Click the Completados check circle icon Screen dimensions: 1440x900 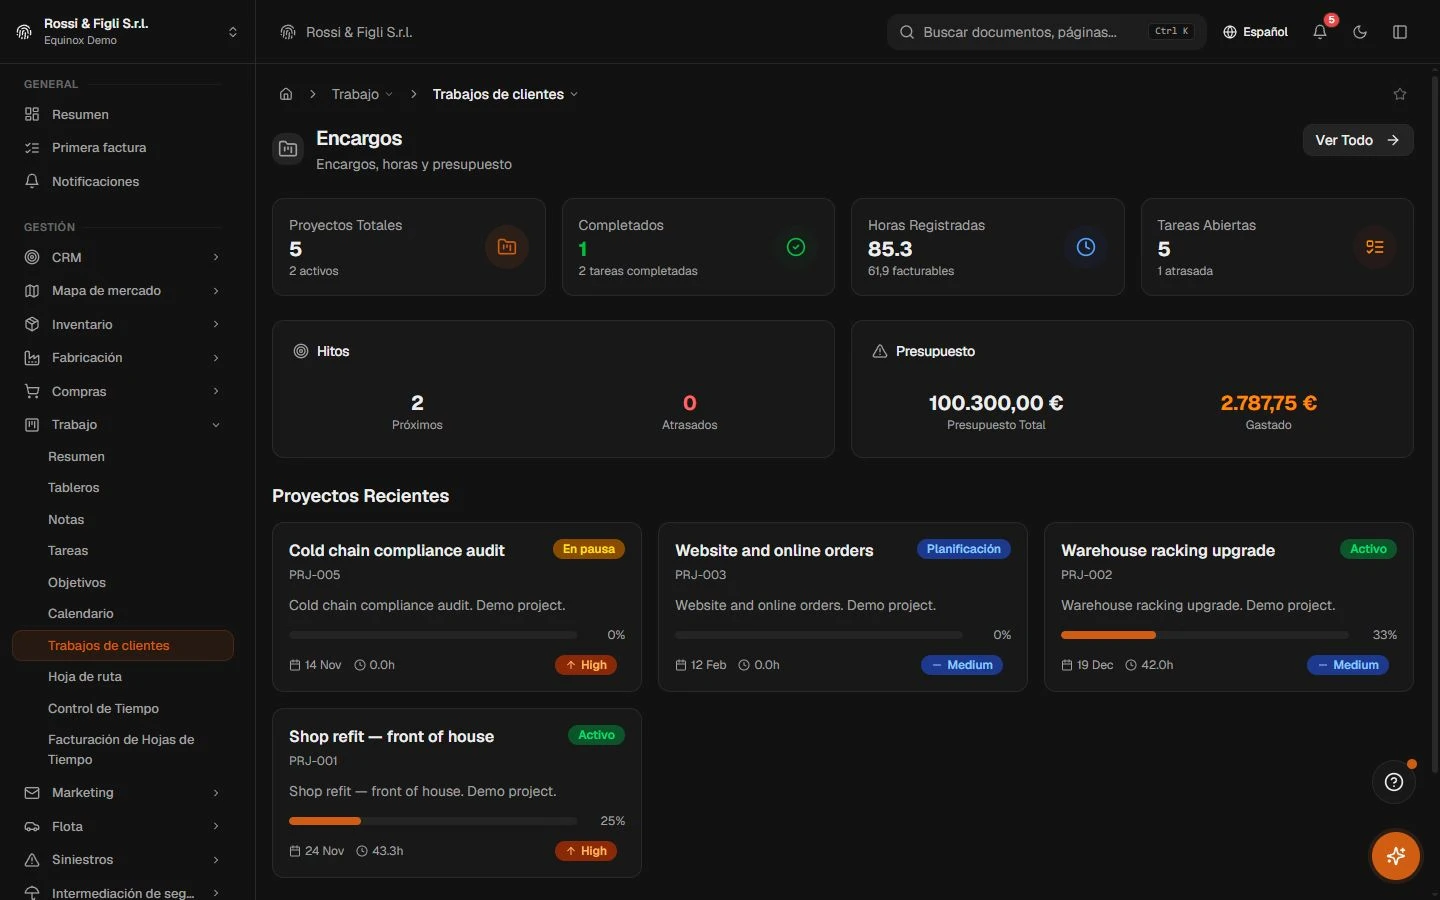click(796, 247)
